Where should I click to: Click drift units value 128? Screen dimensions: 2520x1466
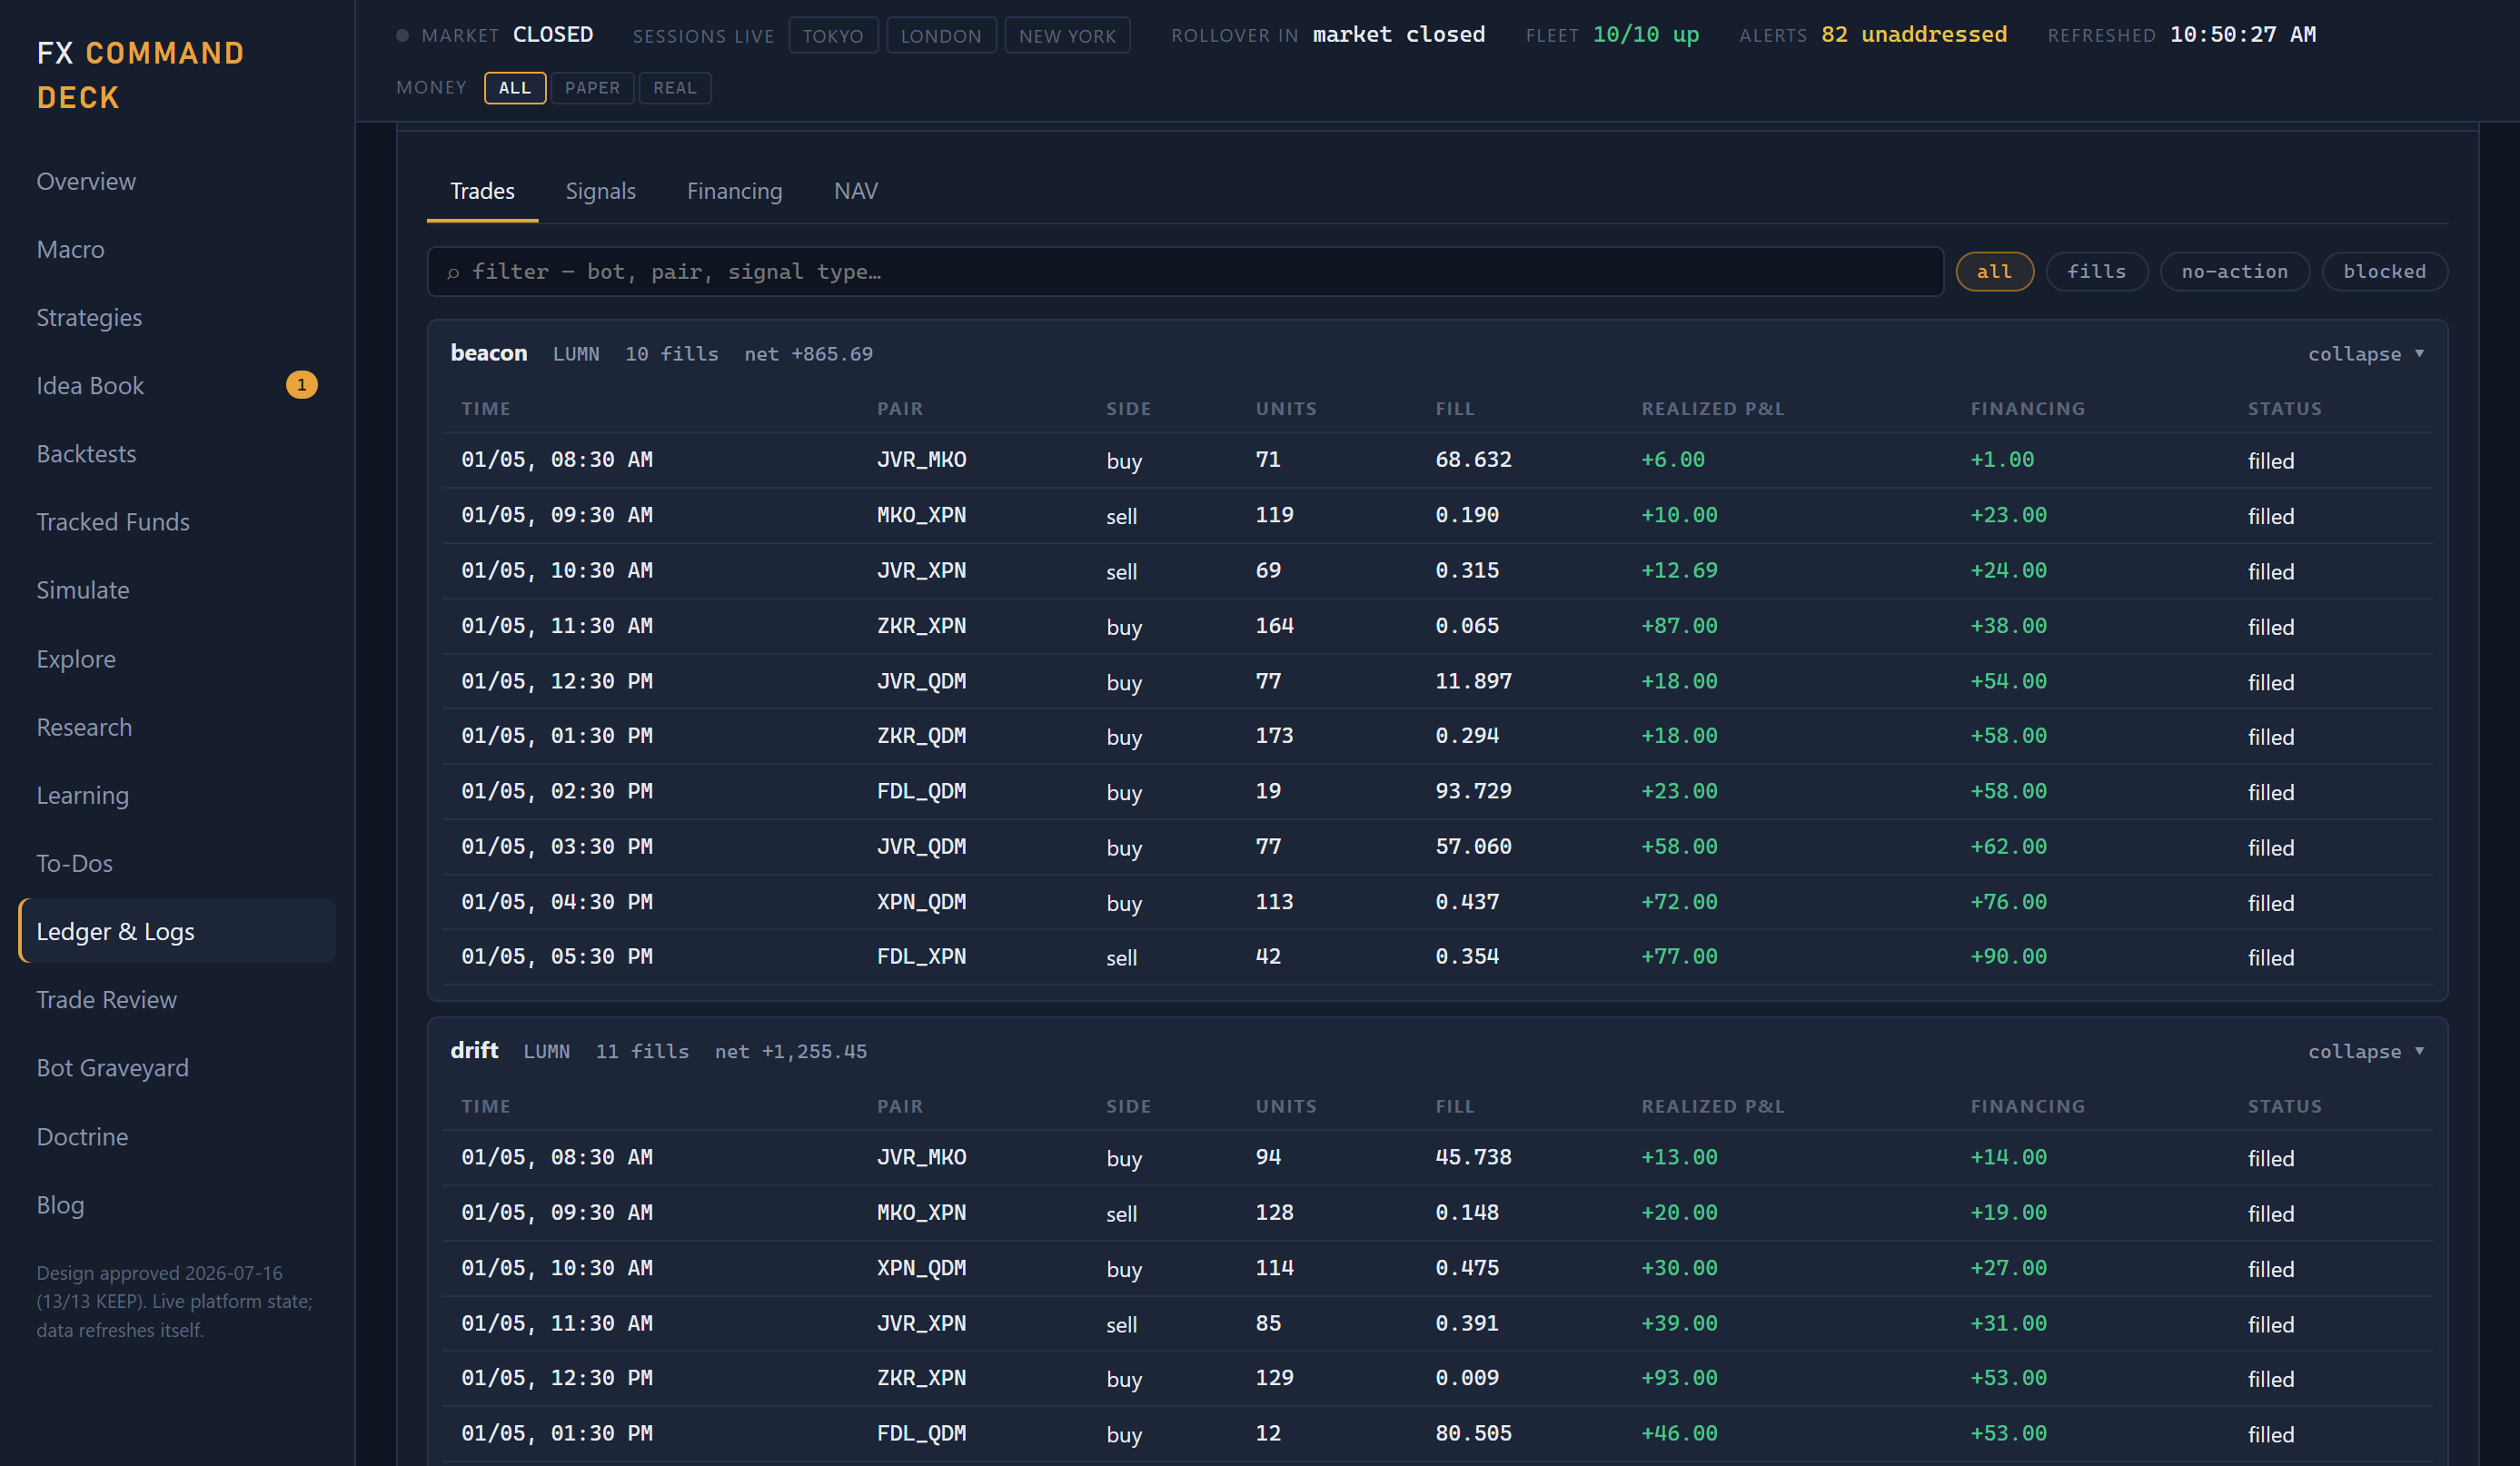click(x=1274, y=1213)
